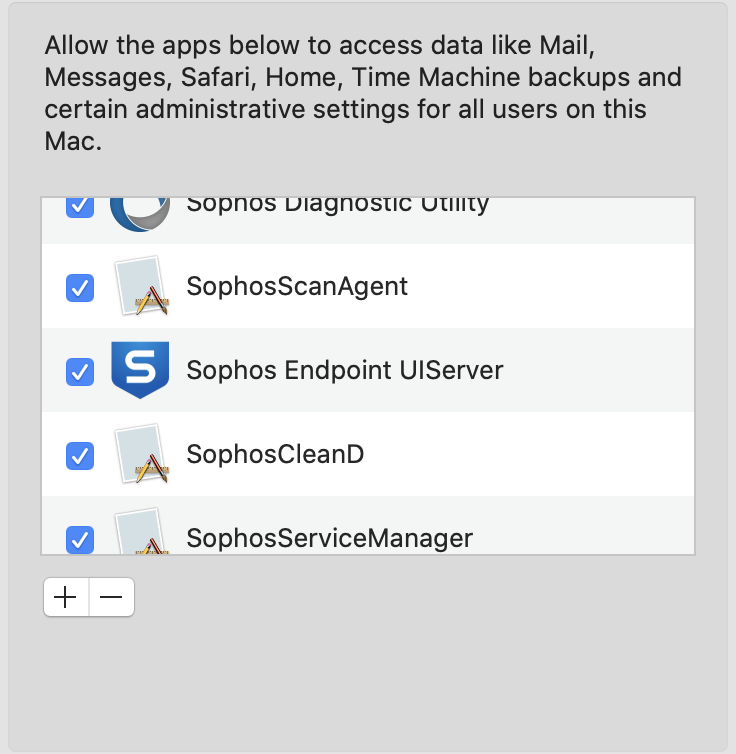Viewport: 736px width, 754px height.
Task: Uncheck the SophosCleanD checkbox
Action: pyautogui.click(x=80, y=456)
